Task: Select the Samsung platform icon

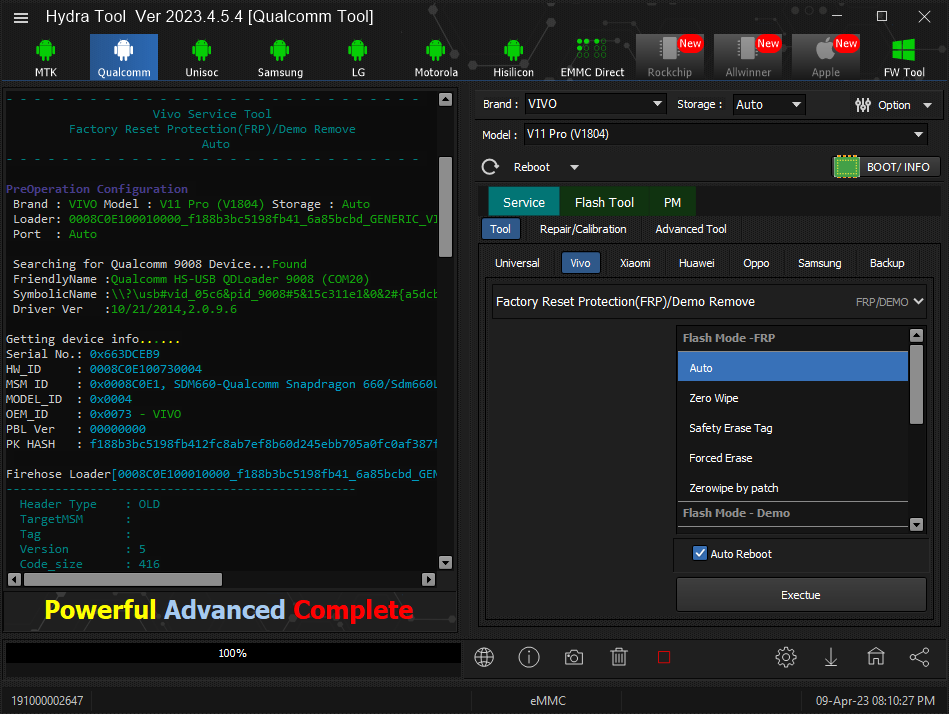Action: pos(280,58)
